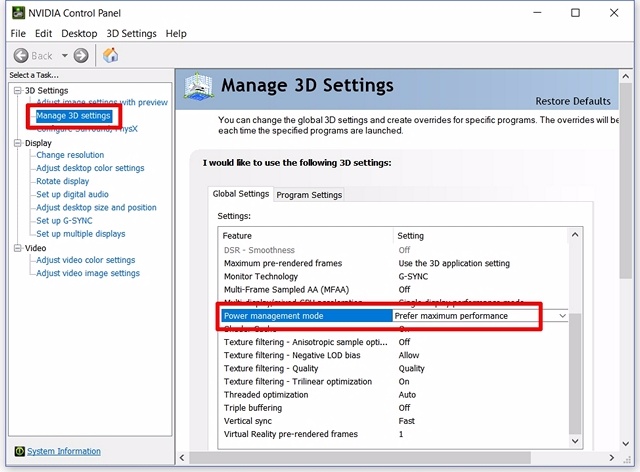Click the System Information icon
Image resolution: width=640 pixels, height=472 pixels.
(17, 451)
